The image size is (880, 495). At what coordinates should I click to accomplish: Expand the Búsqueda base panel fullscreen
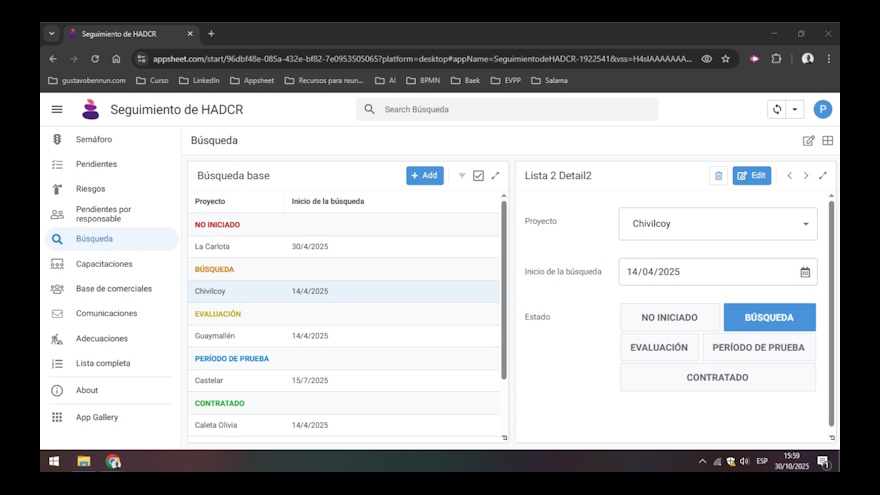click(495, 176)
